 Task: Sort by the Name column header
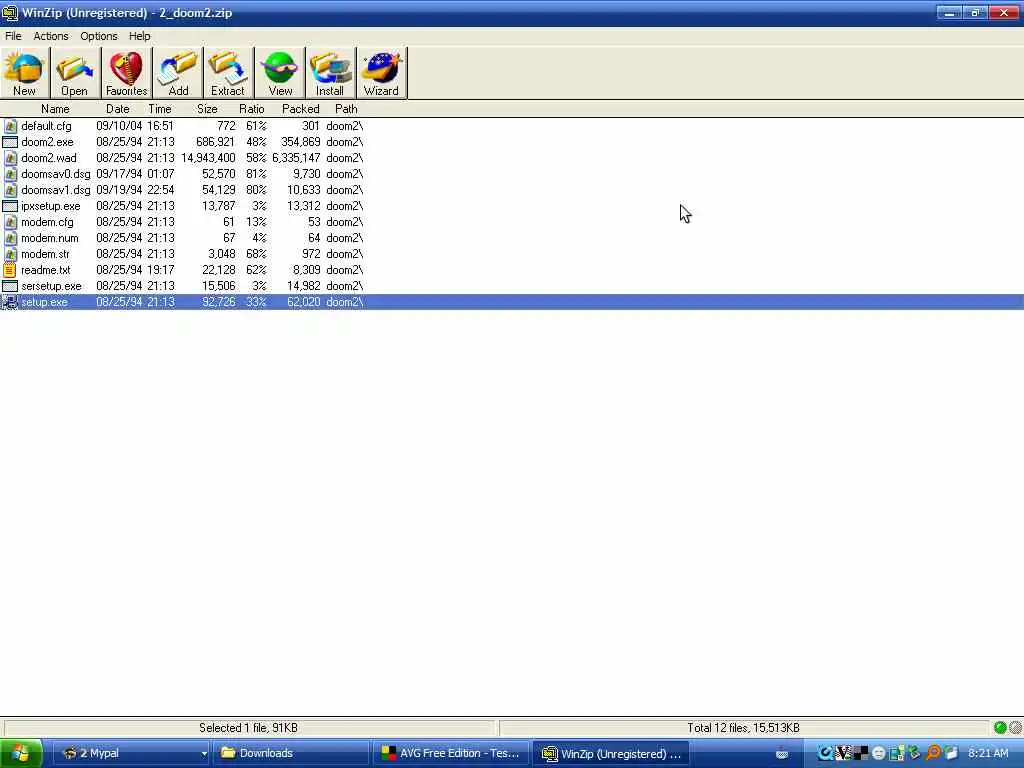(55, 109)
